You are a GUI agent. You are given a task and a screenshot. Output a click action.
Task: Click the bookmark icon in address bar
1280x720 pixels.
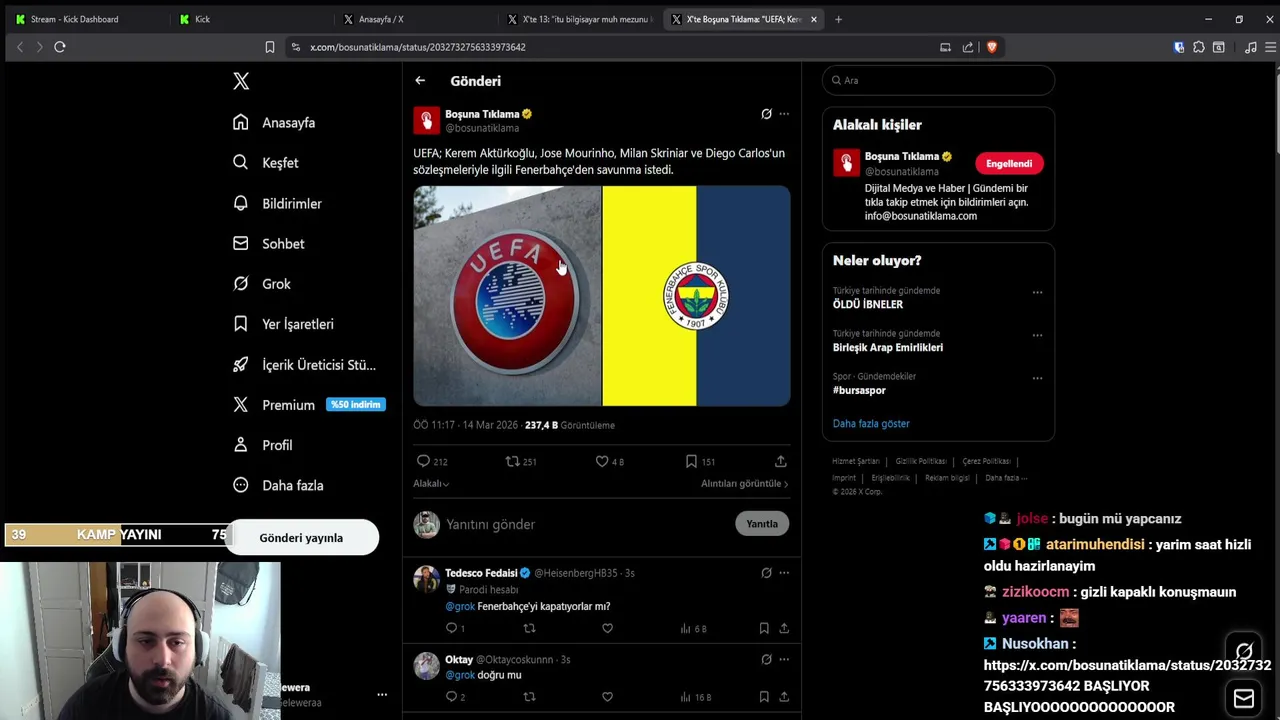tap(270, 47)
